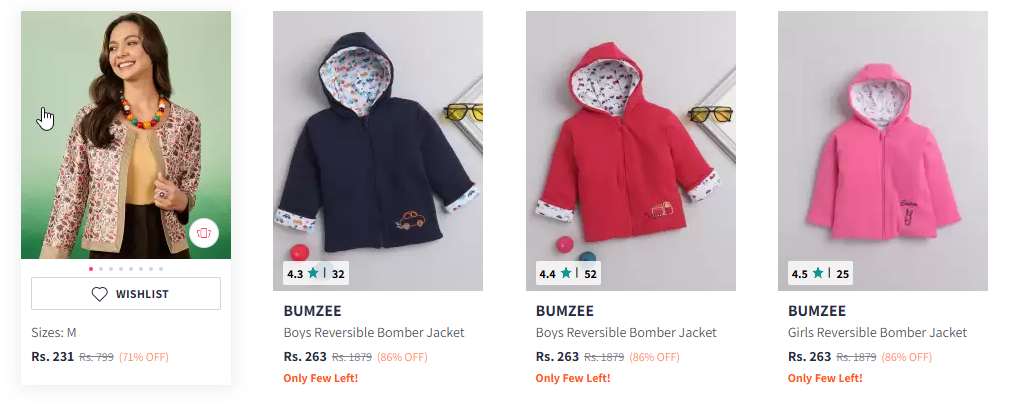Select the last image carousel dot
Image resolution: width=1013 pixels, height=406 pixels.
[161, 269]
